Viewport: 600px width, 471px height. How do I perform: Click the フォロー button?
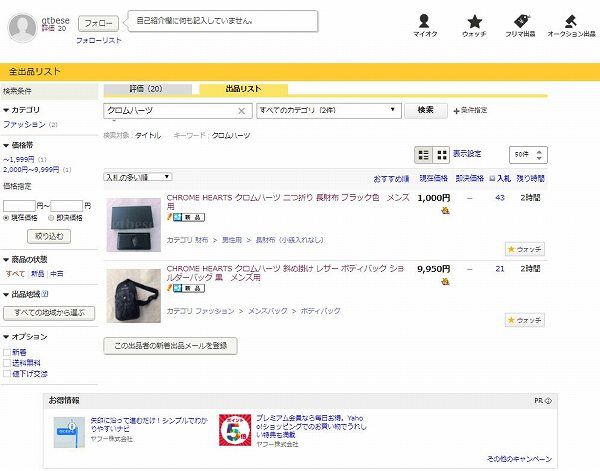point(98,23)
